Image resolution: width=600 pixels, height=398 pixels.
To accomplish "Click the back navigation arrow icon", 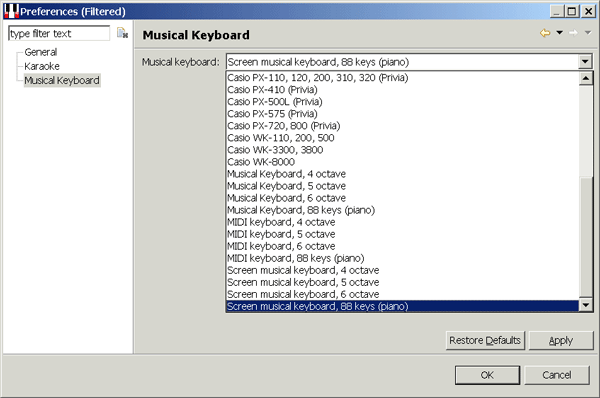I will tap(545, 33).
